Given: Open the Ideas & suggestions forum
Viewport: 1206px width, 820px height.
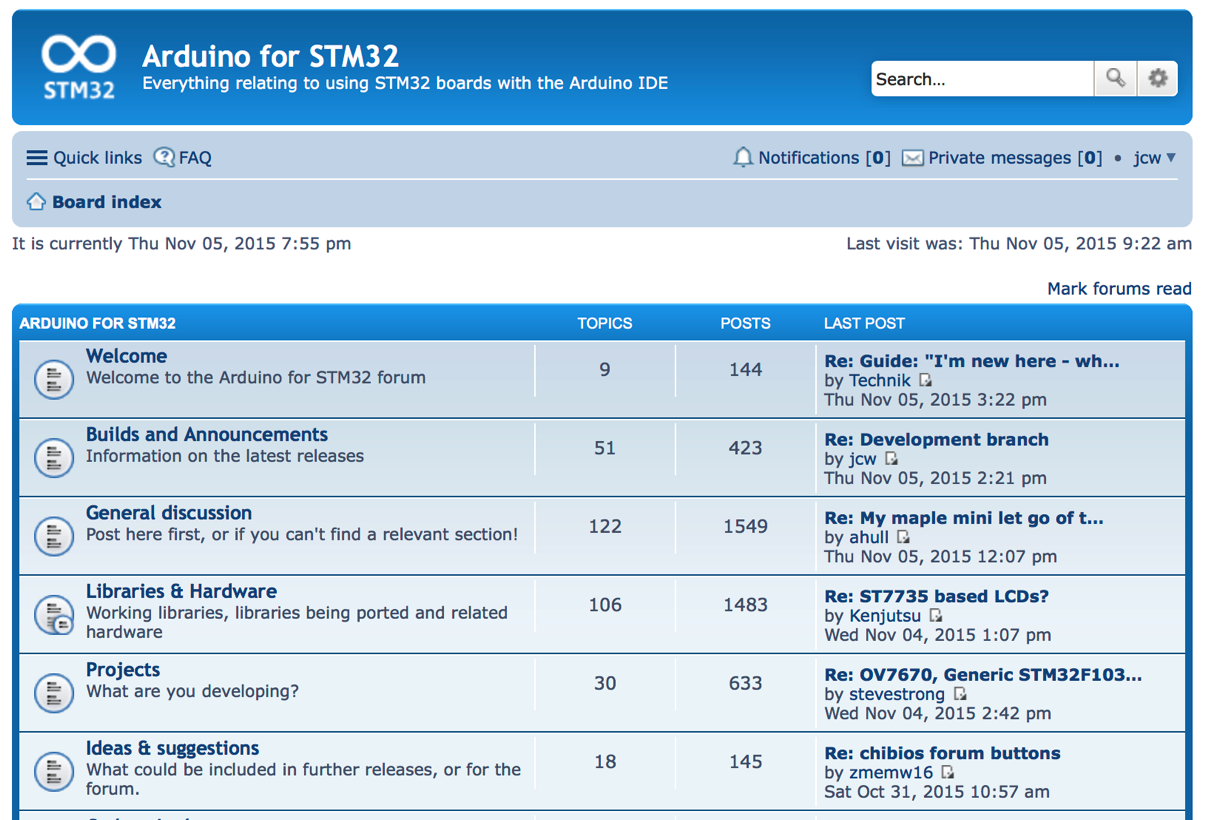Looking at the screenshot, I should 172,748.
